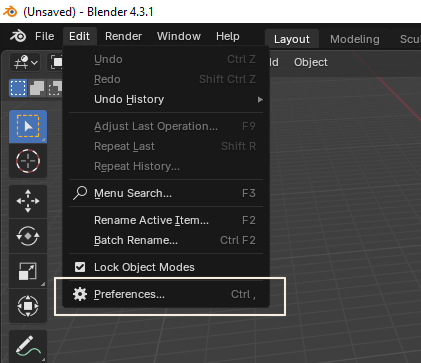Image resolution: width=421 pixels, height=363 pixels.
Task: Open the Object menu in viewport header
Action: (311, 62)
